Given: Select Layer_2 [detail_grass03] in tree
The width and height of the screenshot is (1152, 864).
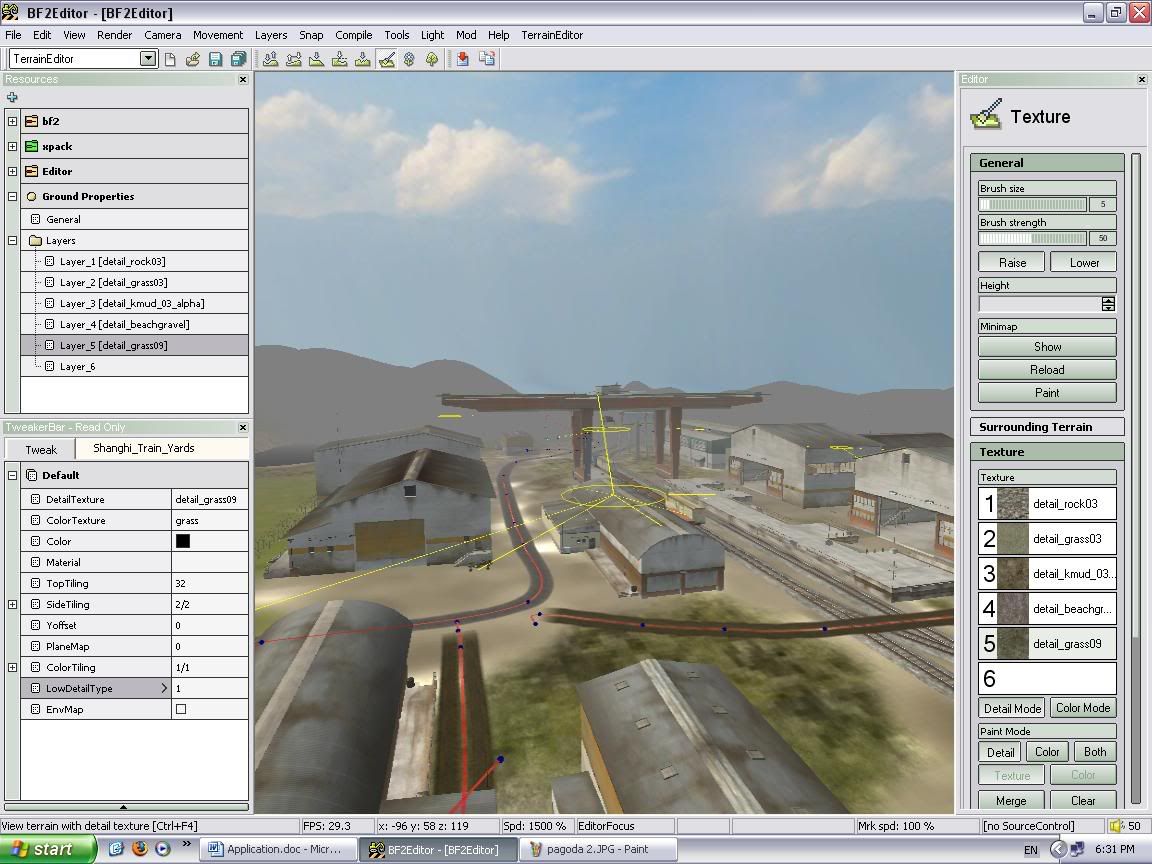Looking at the screenshot, I should pyautogui.click(x=113, y=282).
